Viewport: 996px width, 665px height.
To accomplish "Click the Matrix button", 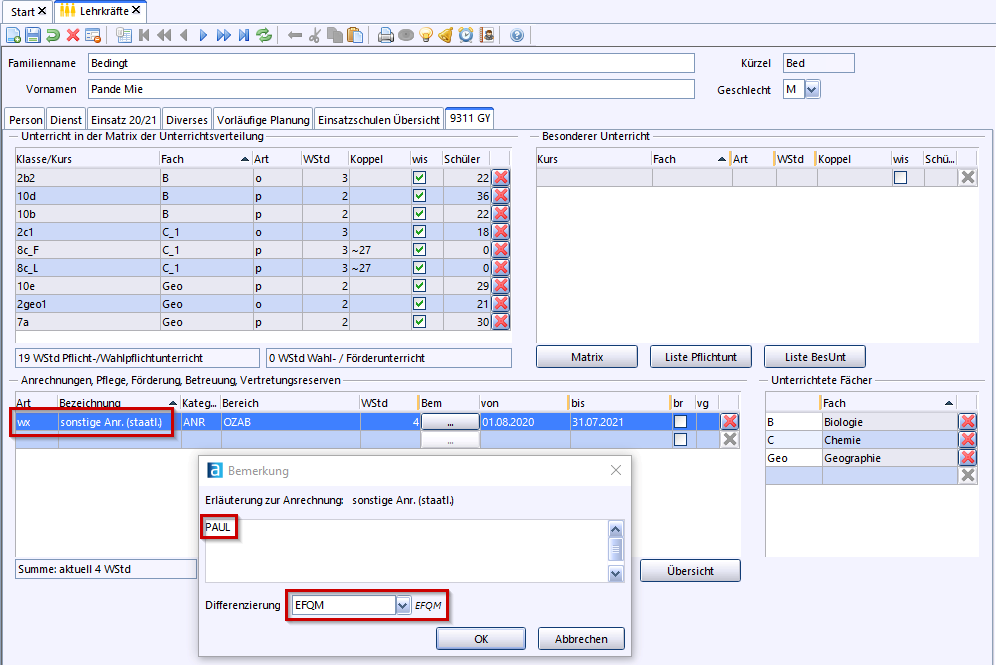I will 587,357.
